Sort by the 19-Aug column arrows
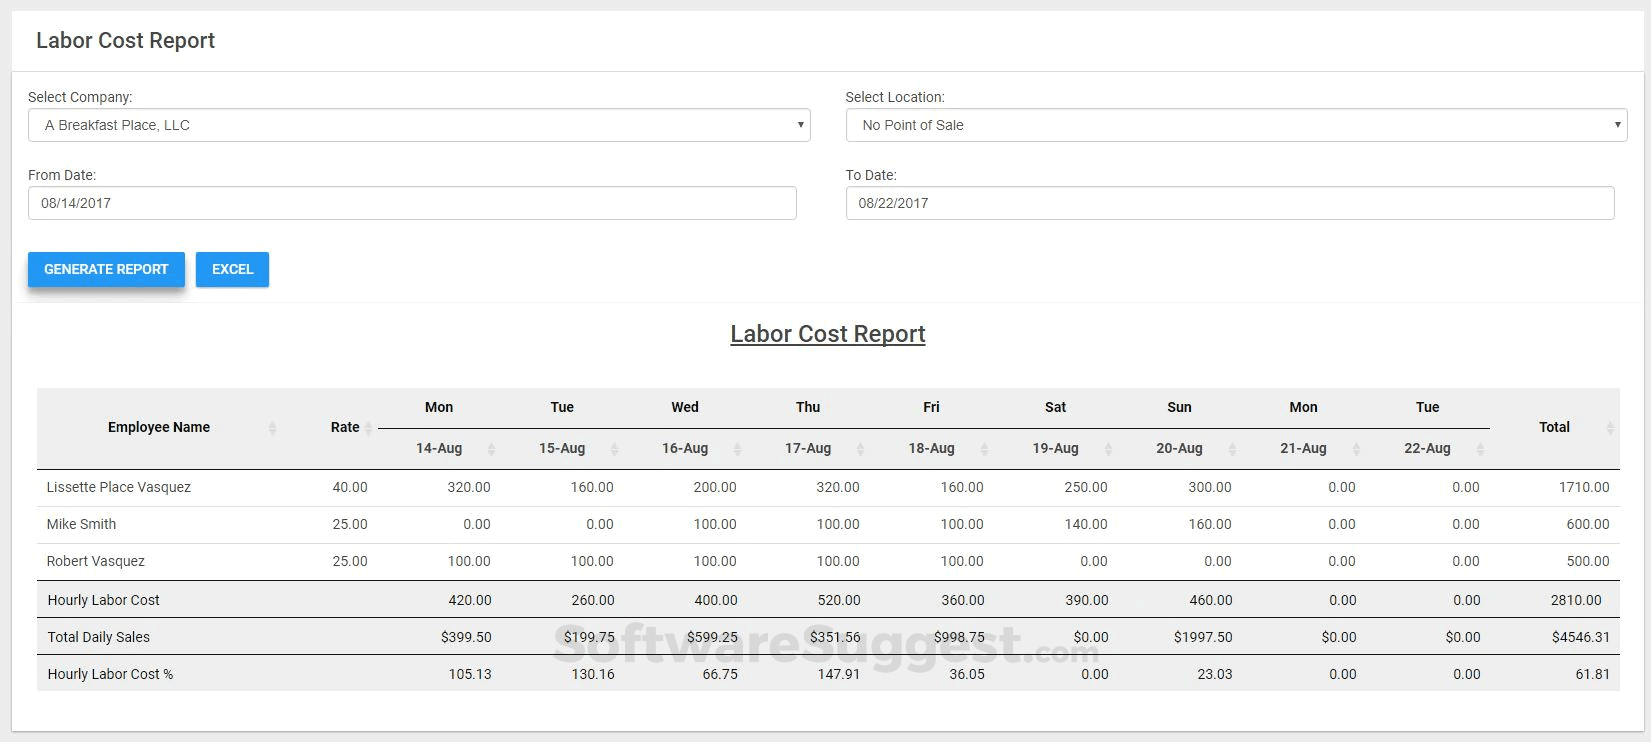The image size is (1651, 742). [x=1108, y=449]
